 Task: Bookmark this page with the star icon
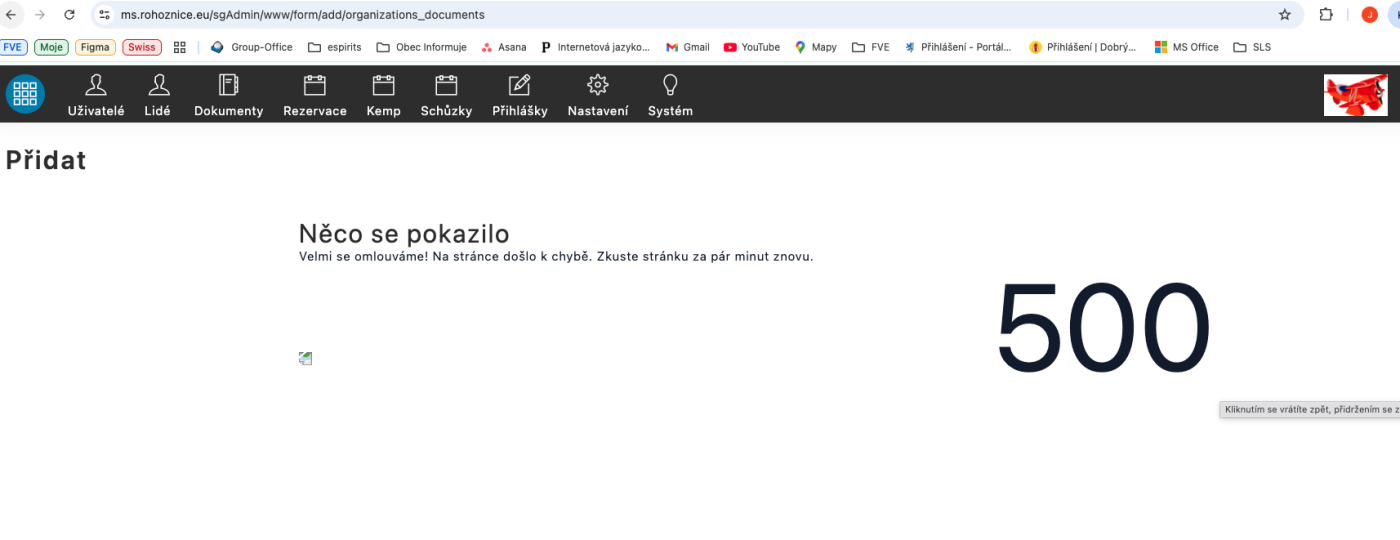(x=1284, y=15)
